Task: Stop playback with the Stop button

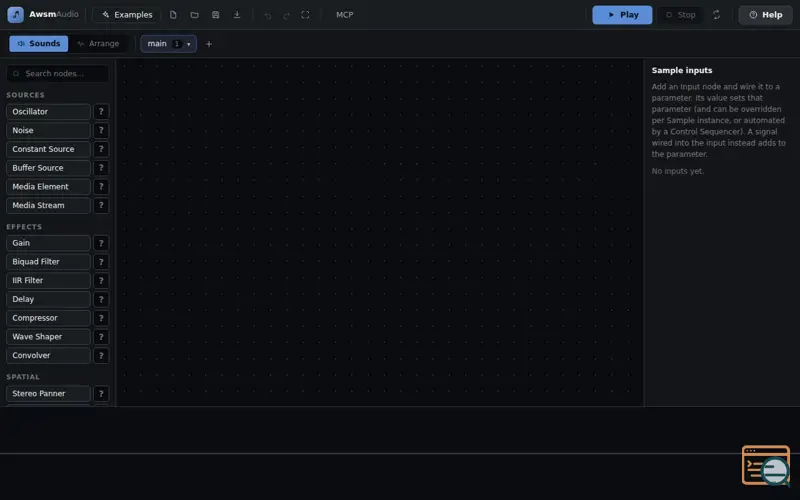Action: coord(680,15)
